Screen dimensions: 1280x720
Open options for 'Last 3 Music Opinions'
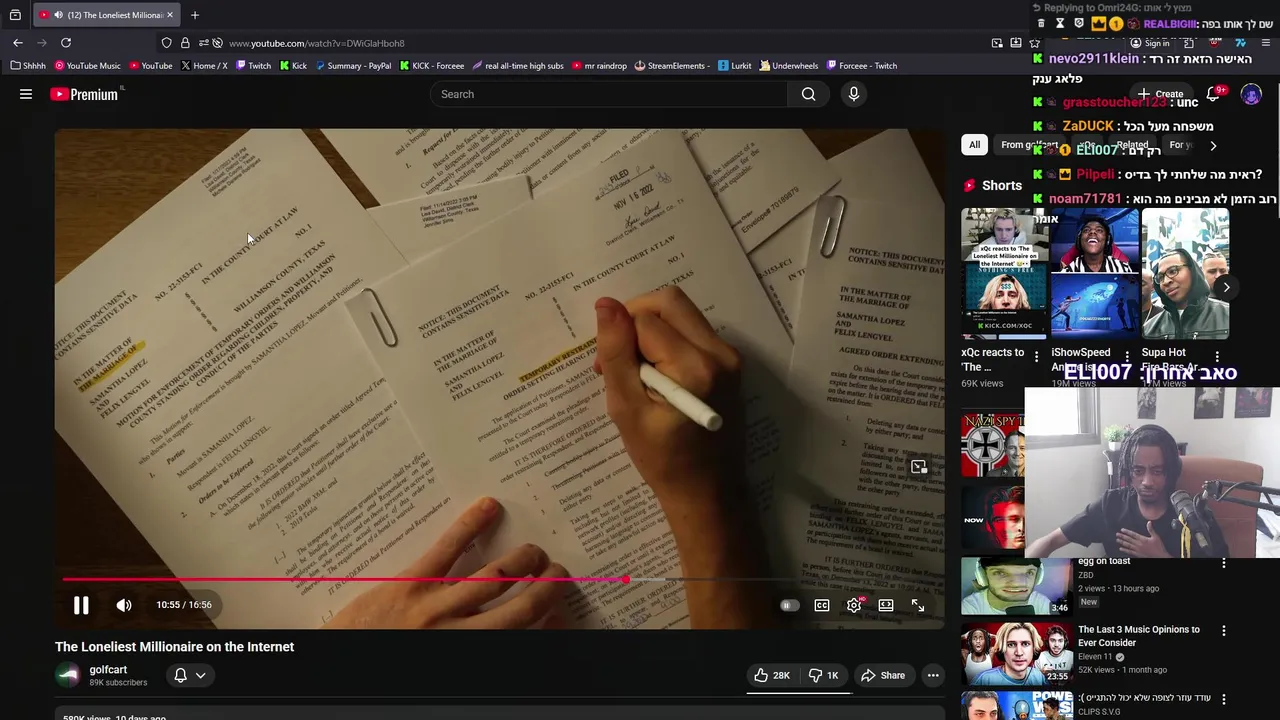coord(1223,631)
